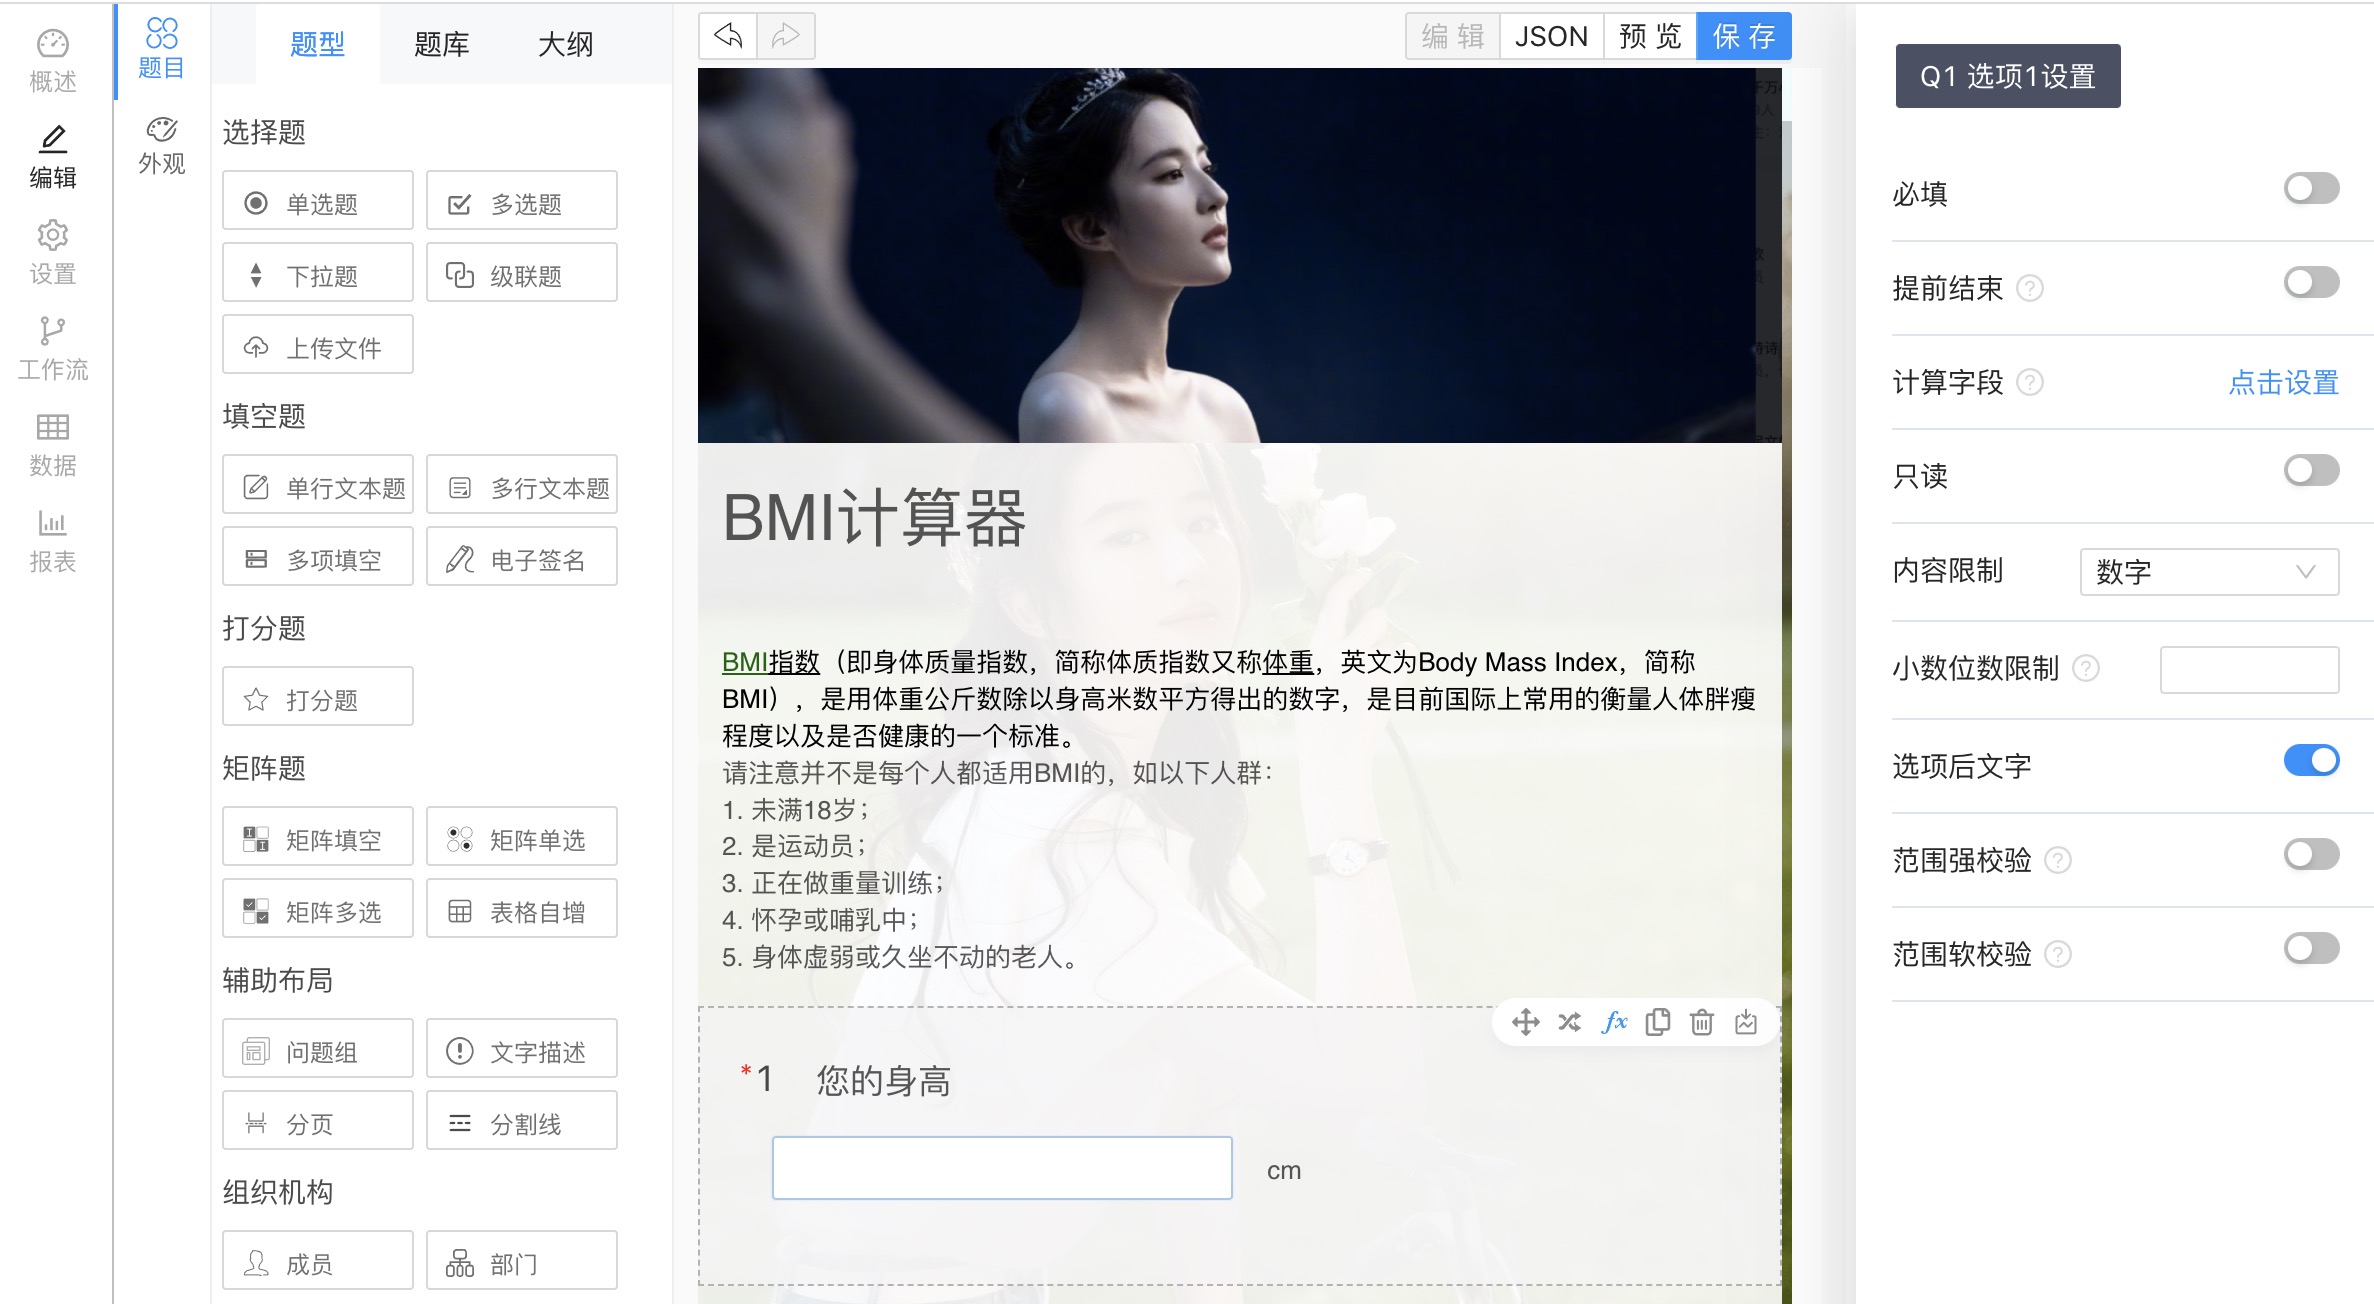
Task: Open the 内容限制 dropdown showing 数字
Action: [x=2208, y=572]
